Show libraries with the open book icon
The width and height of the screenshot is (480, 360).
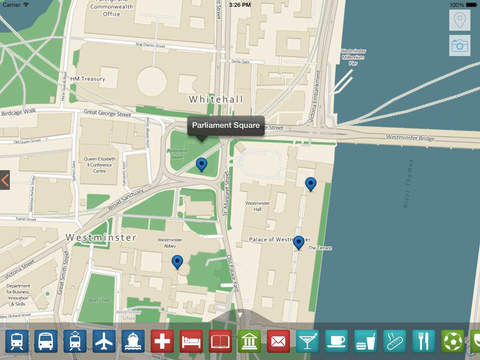(x=220, y=341)
